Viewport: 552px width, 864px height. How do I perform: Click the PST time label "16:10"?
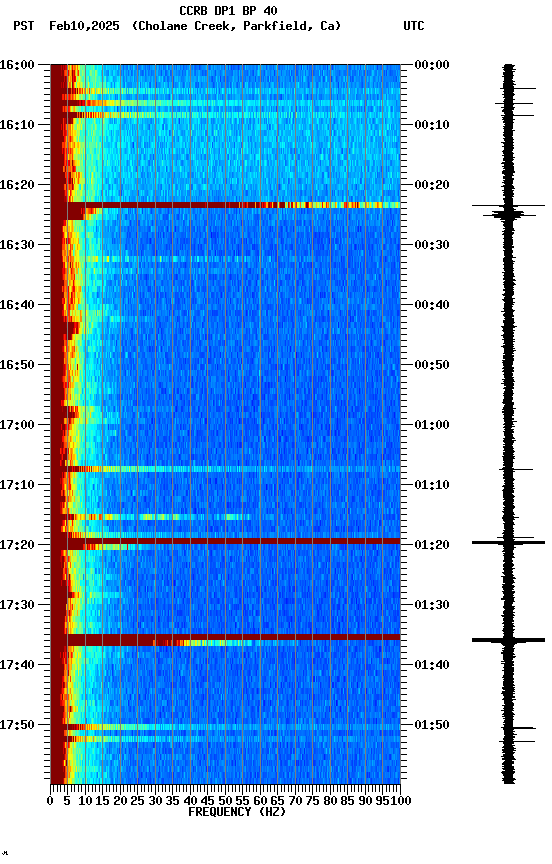pos(17,125)
